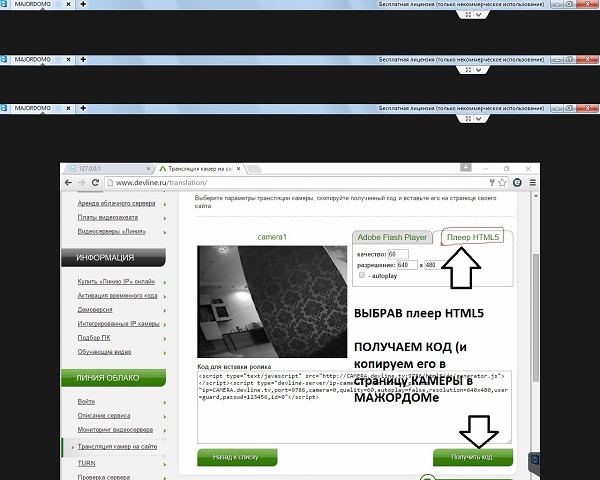The image size is (600, 480).
Task: Open the Демоверсия link
Action: pos(95,309)
